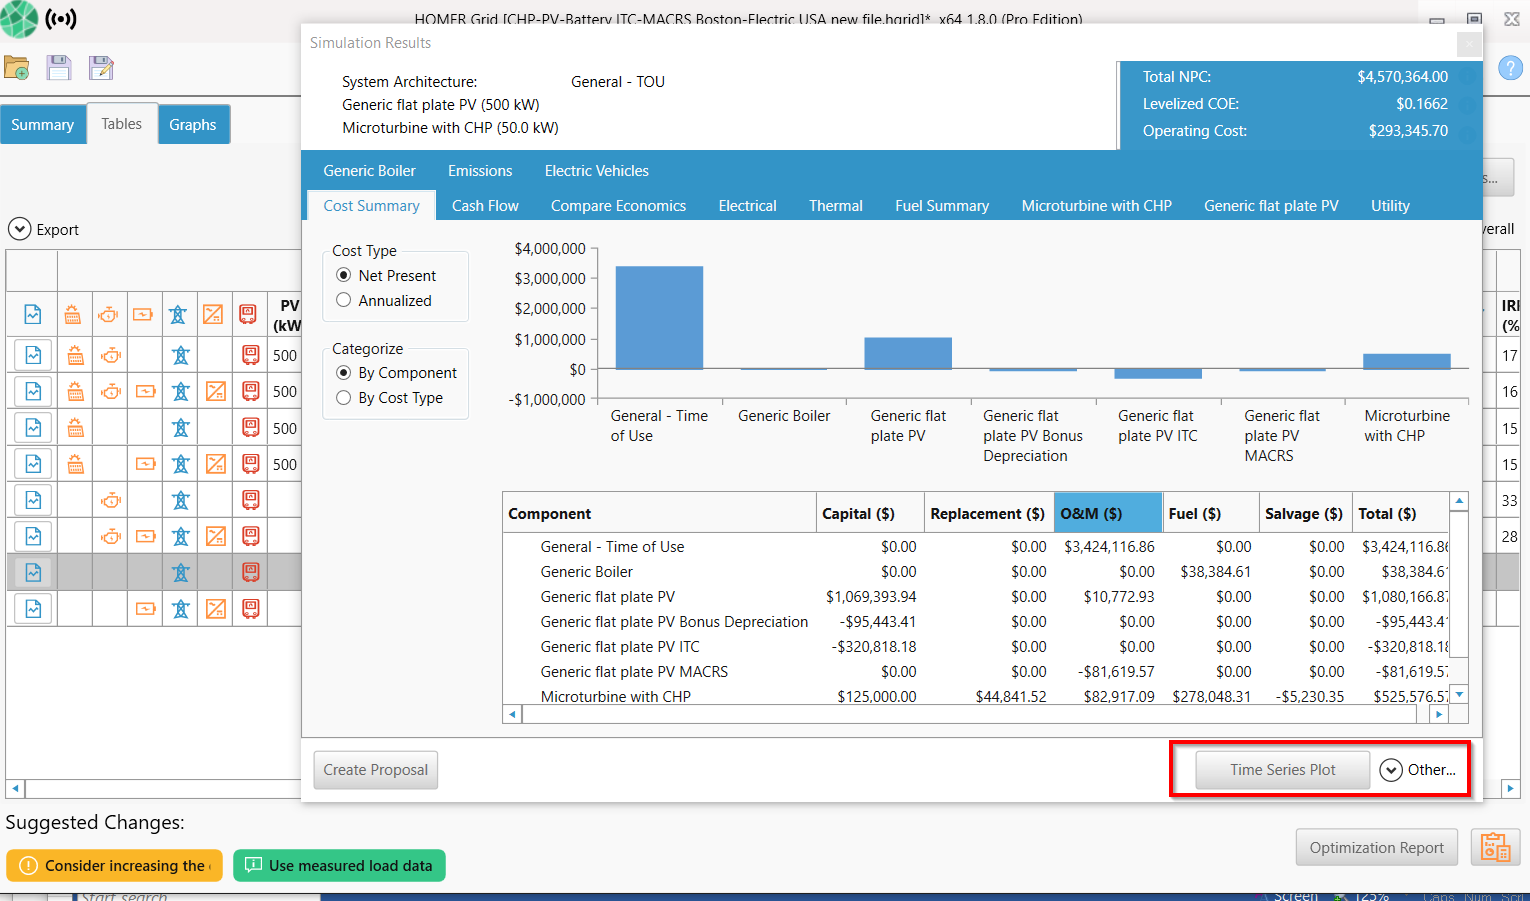This screenshot has height=901, width=1530.
Task: Open the blue help question mark icon
Action: tap(1509, 68)
